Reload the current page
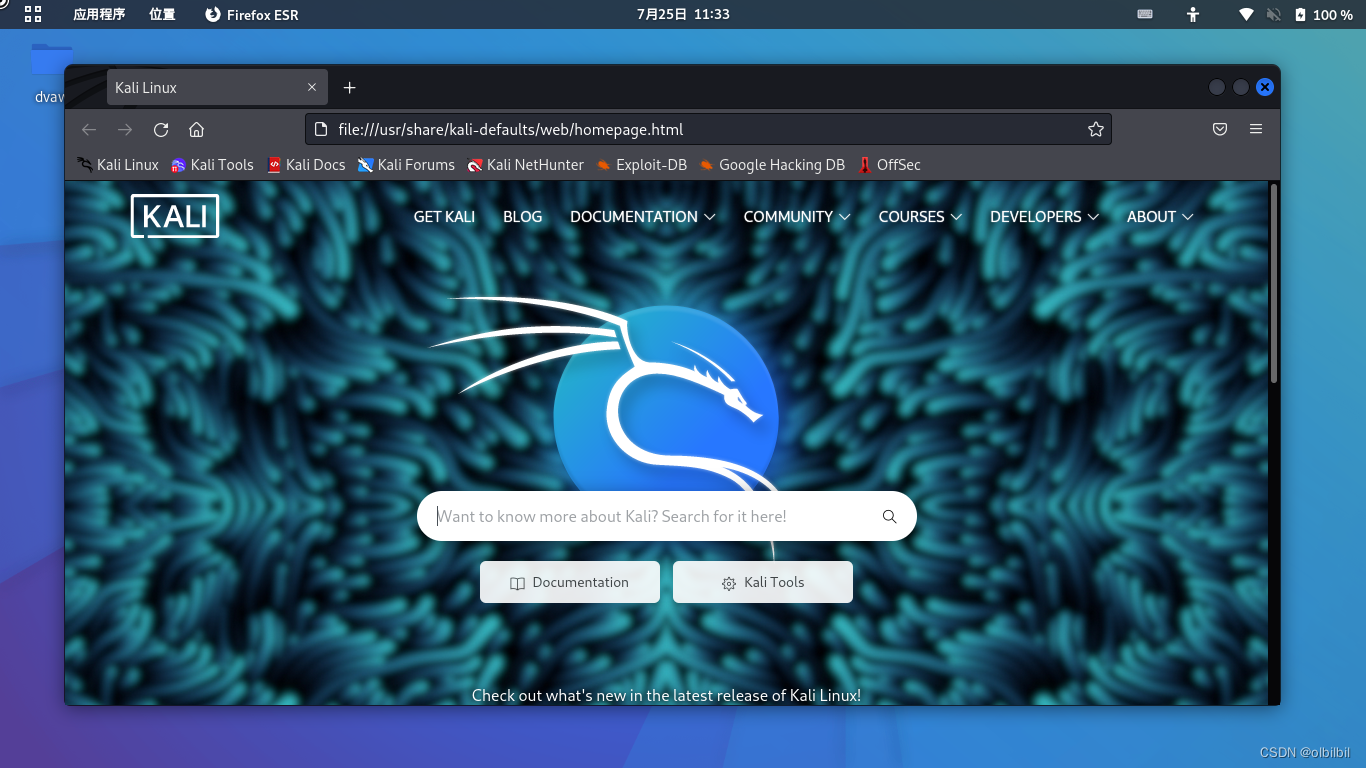Viewport: 1366px width, 768px height. [161, 129]
